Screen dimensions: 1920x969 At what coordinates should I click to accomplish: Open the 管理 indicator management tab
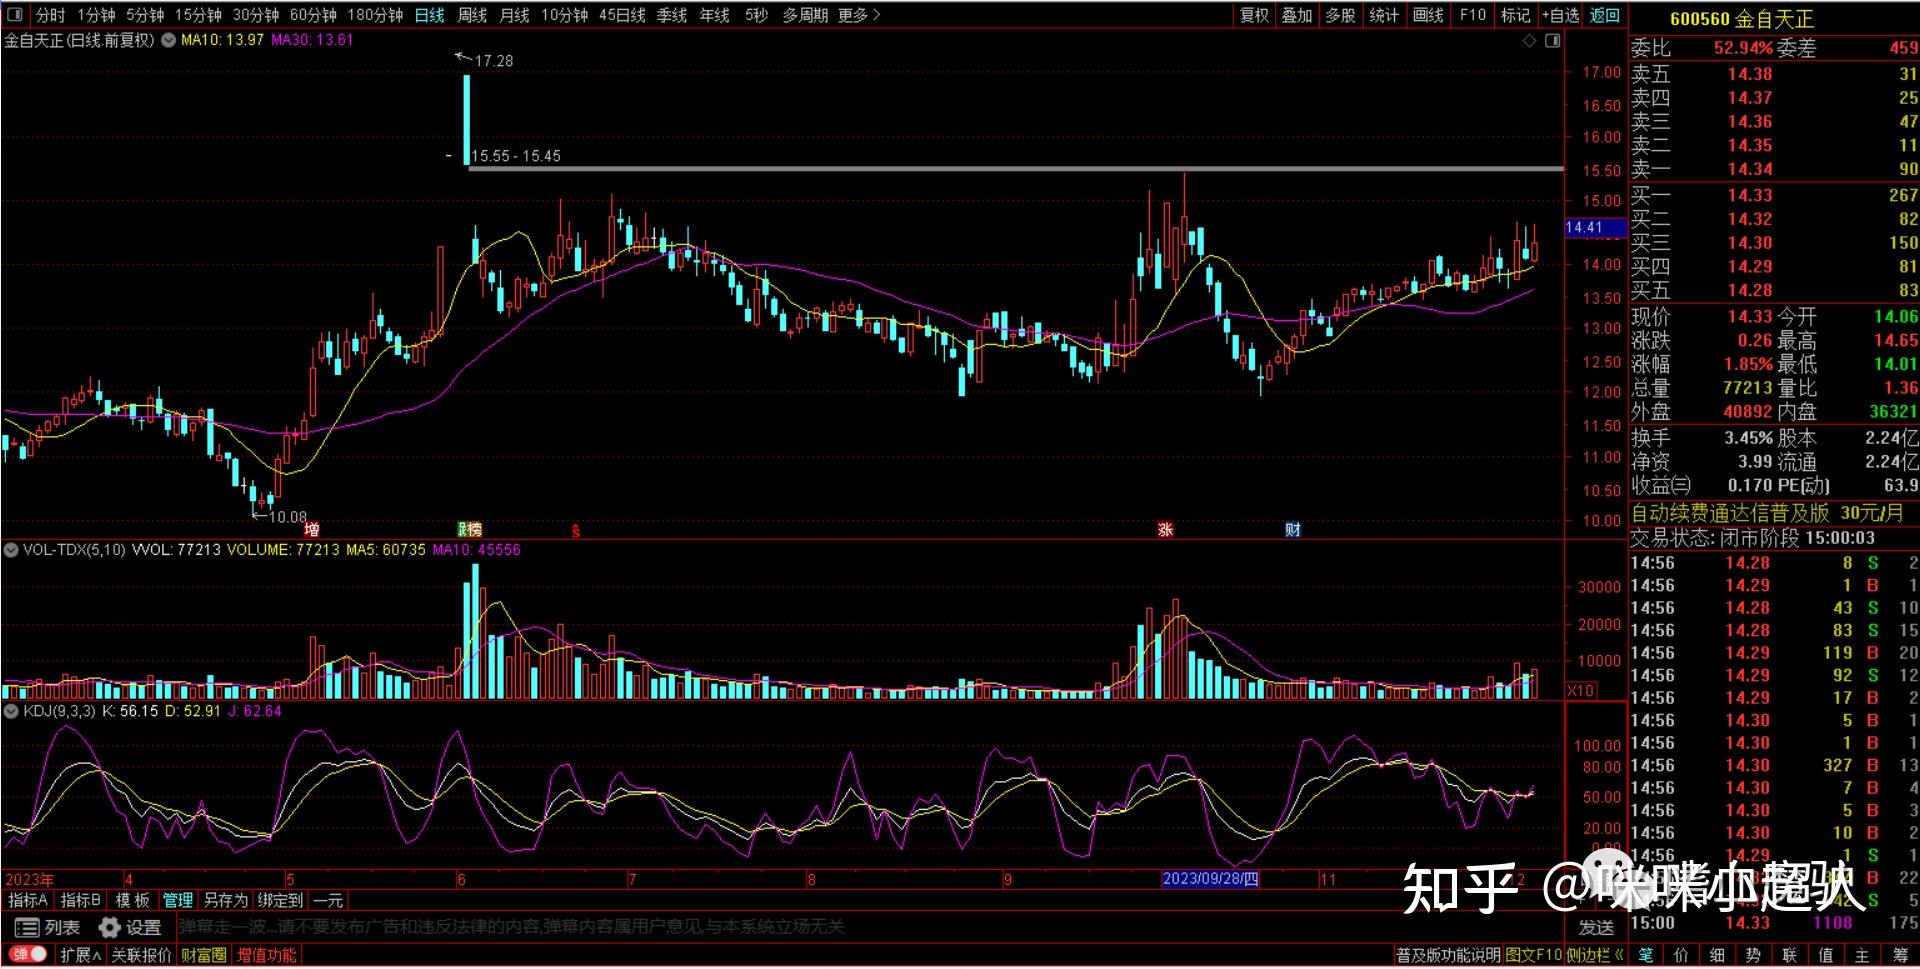tap(179, 900)
